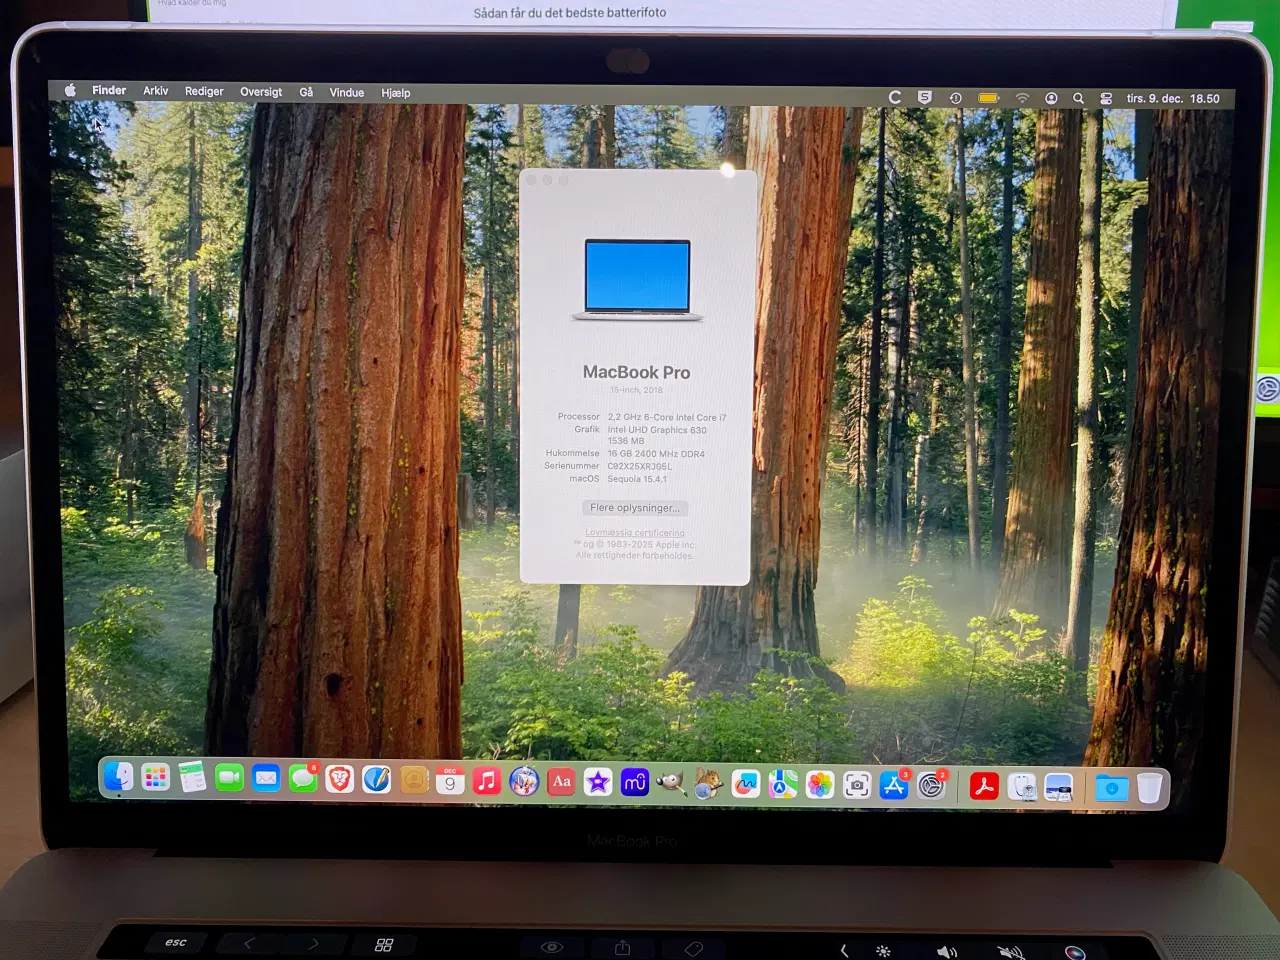Open the Hjælp menu
The image size is (1280, 960).
[396, 92]
